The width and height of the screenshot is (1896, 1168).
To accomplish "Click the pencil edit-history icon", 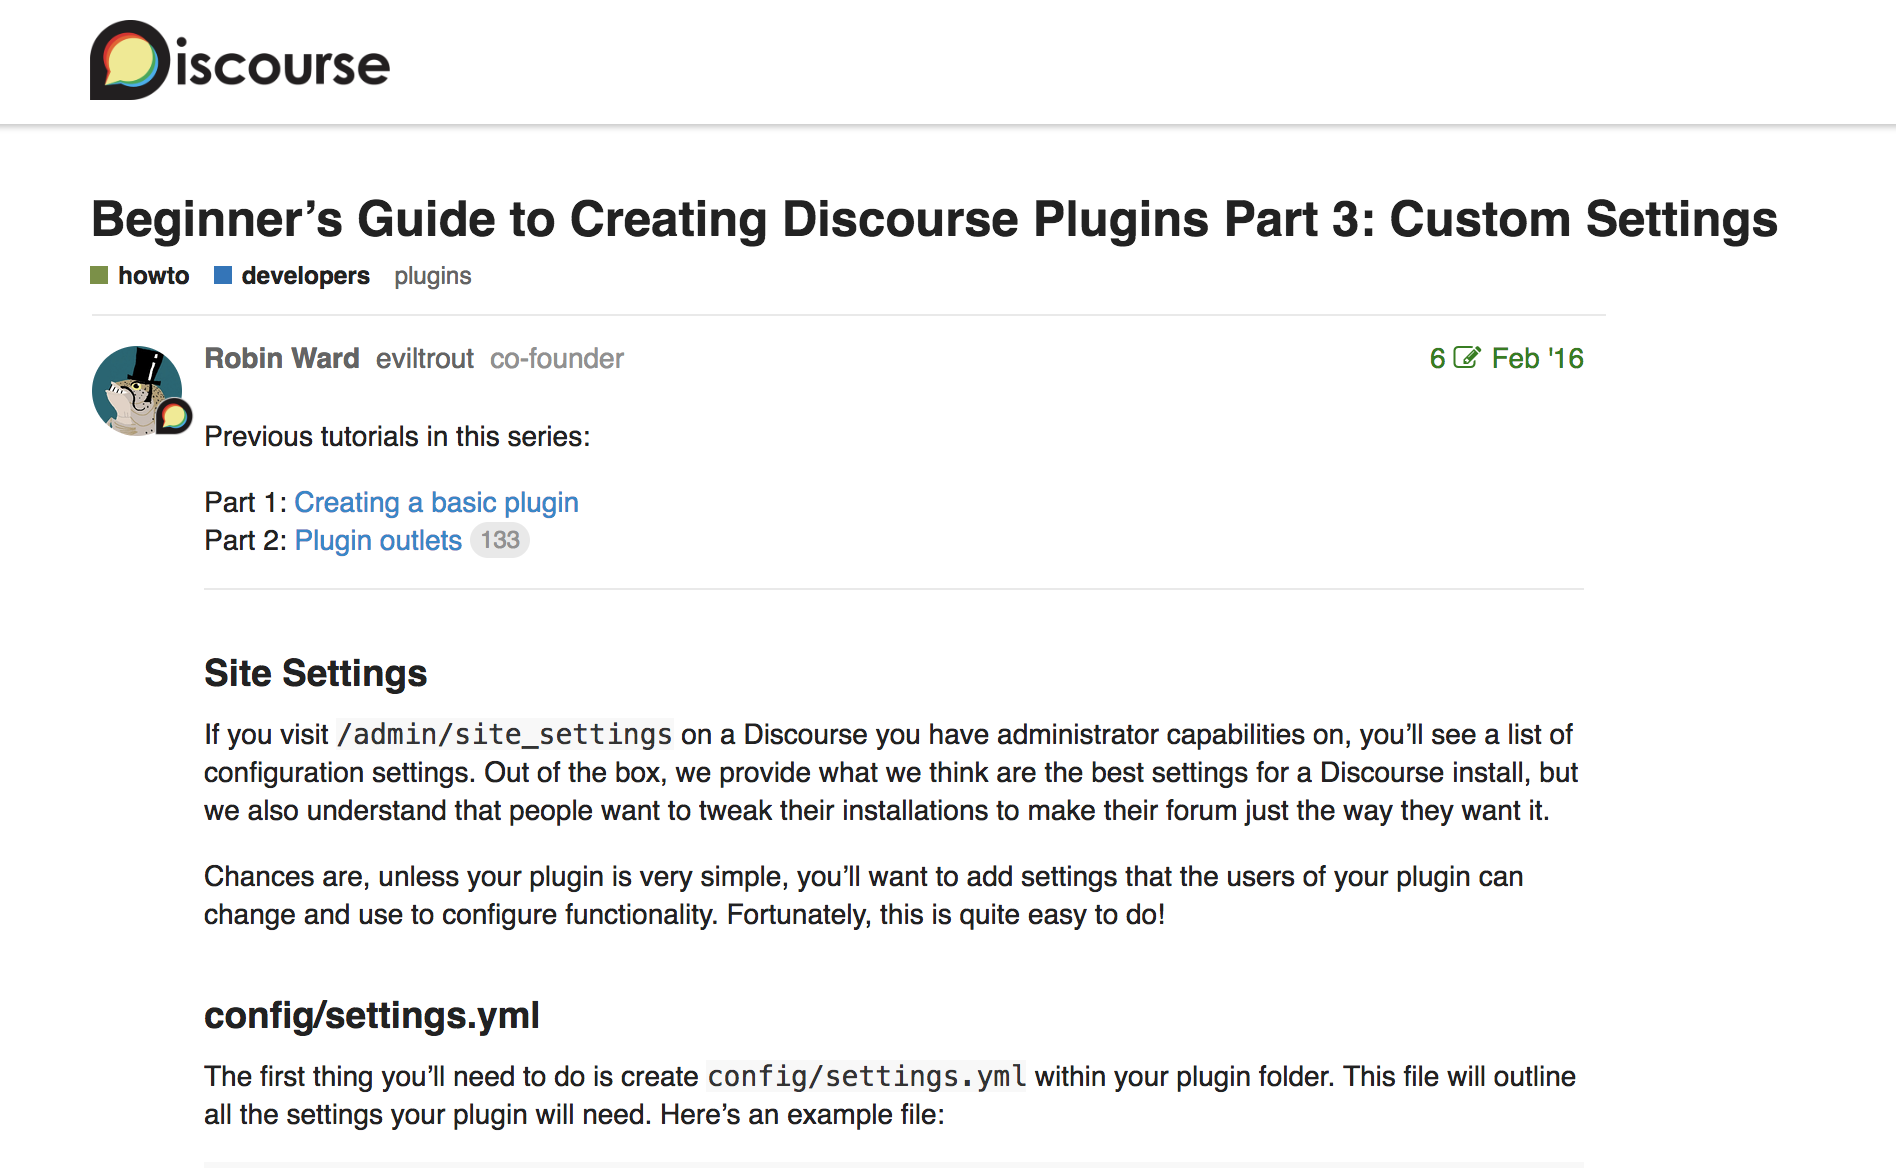I will click(1466, 358).
